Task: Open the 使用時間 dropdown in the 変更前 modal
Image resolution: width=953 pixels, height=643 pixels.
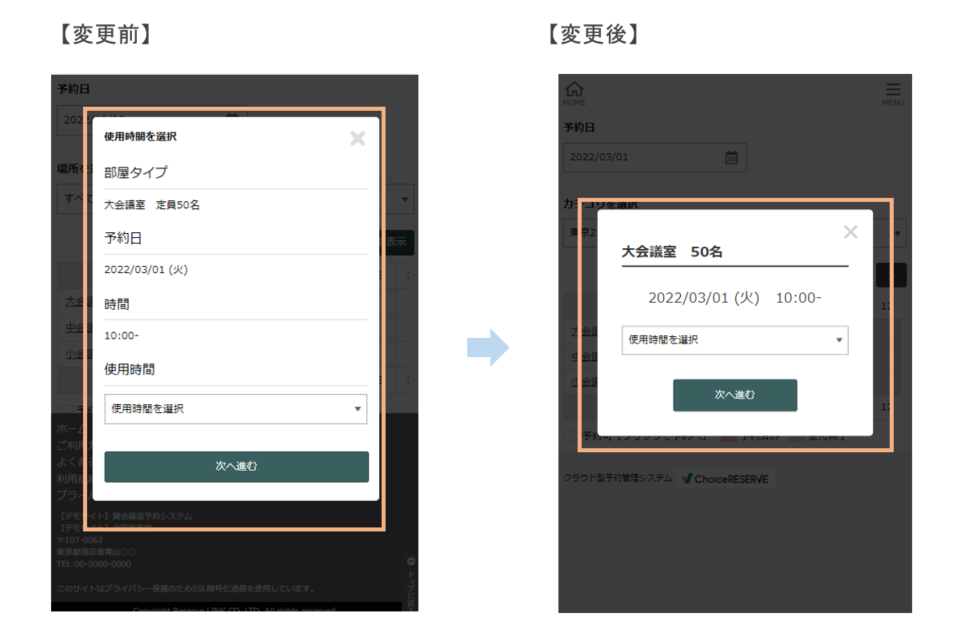Action: pos(235,408)
